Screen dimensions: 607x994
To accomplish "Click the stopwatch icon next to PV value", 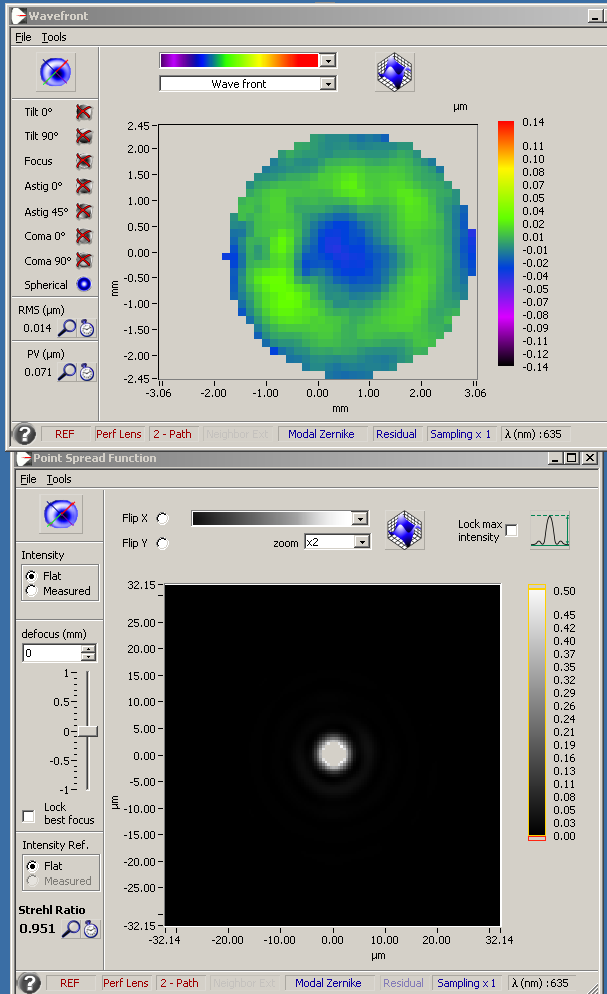I will tap(87, 372).
